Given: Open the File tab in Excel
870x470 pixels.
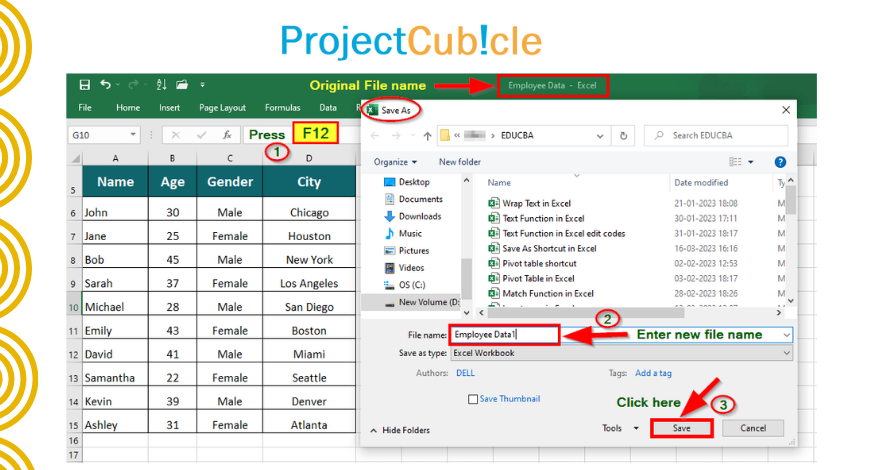Looking at the screenshot, I should click(x=85, y=108).
